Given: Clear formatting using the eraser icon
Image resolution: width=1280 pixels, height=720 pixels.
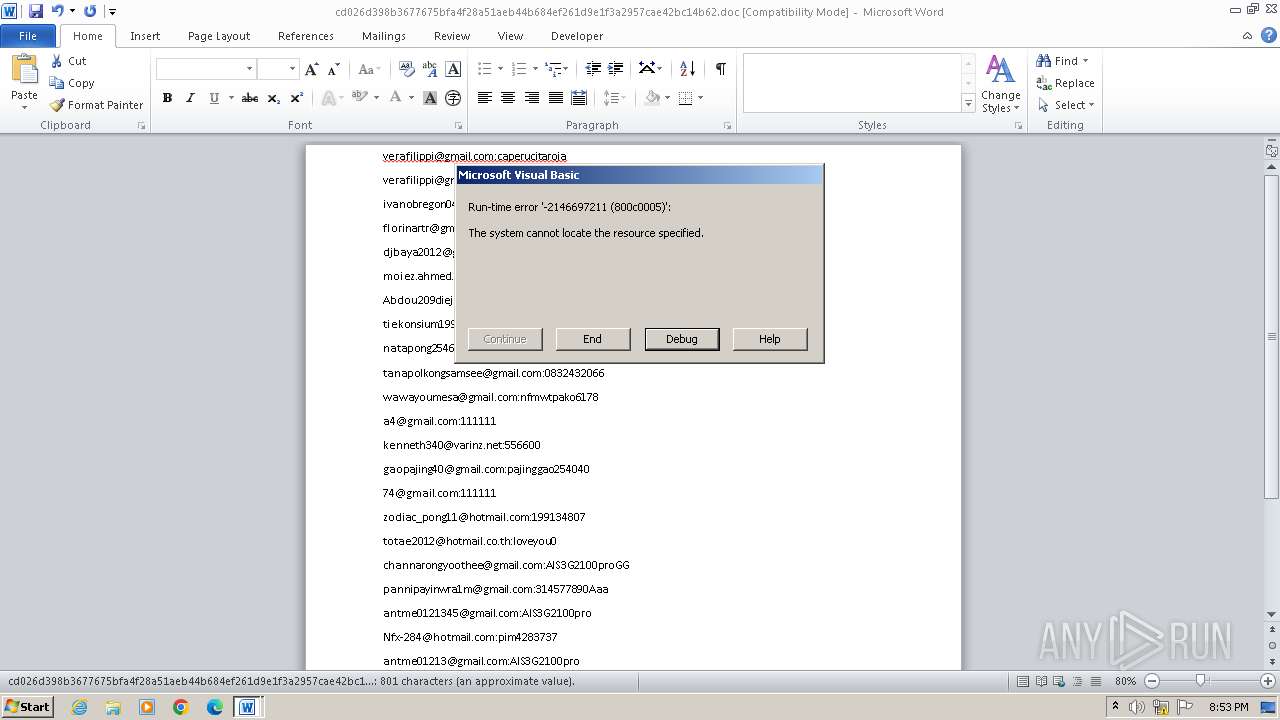Looking at the screenshot, I should (x=407, y=69).
